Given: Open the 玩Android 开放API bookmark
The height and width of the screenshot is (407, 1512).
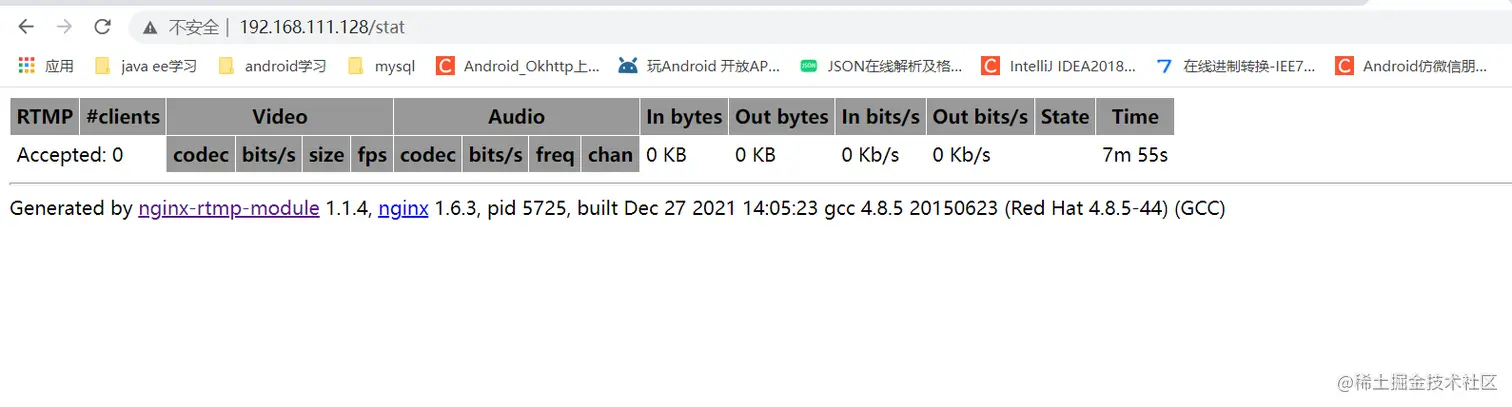Looking at the screenshot, I should (x=700, y=66).
